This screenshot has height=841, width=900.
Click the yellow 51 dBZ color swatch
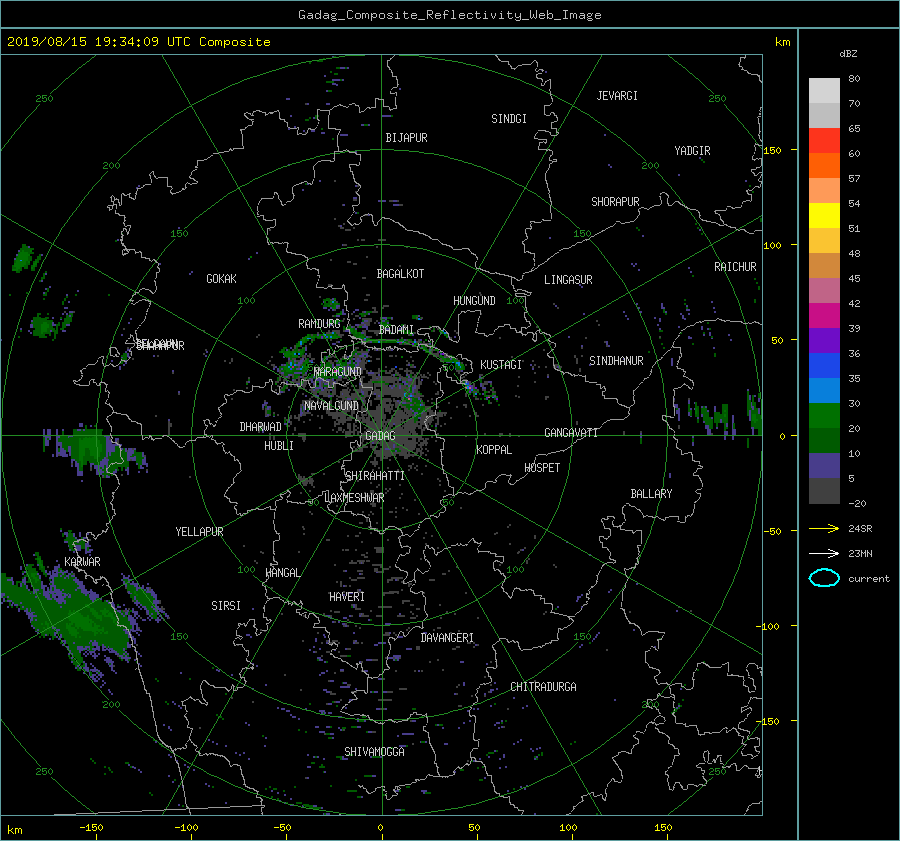click(x=824, y=216)
